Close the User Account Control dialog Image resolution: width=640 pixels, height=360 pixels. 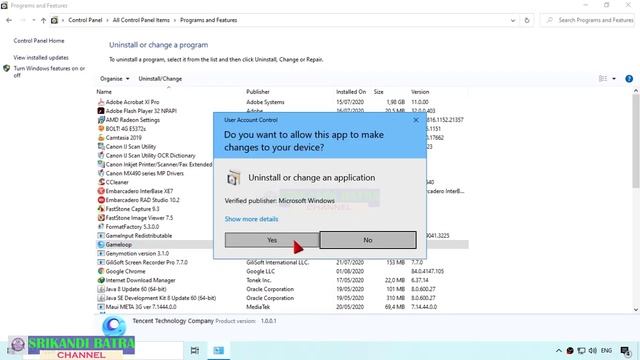point(416,120)
